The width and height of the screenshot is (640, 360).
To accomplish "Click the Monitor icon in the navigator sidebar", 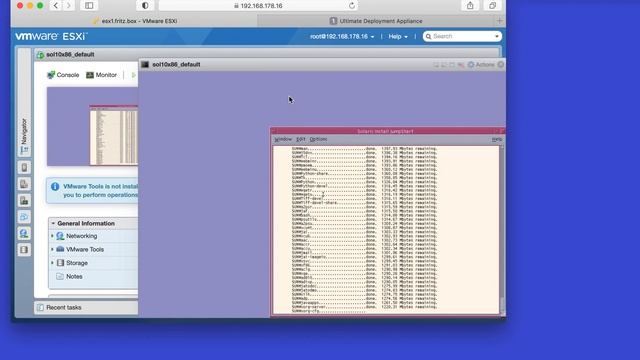I will click(x=24, y=200).
